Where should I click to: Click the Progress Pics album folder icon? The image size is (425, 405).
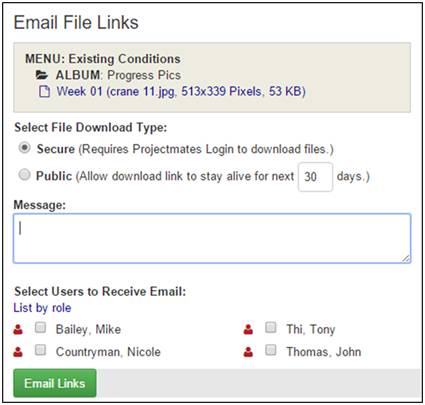point(42,75)
